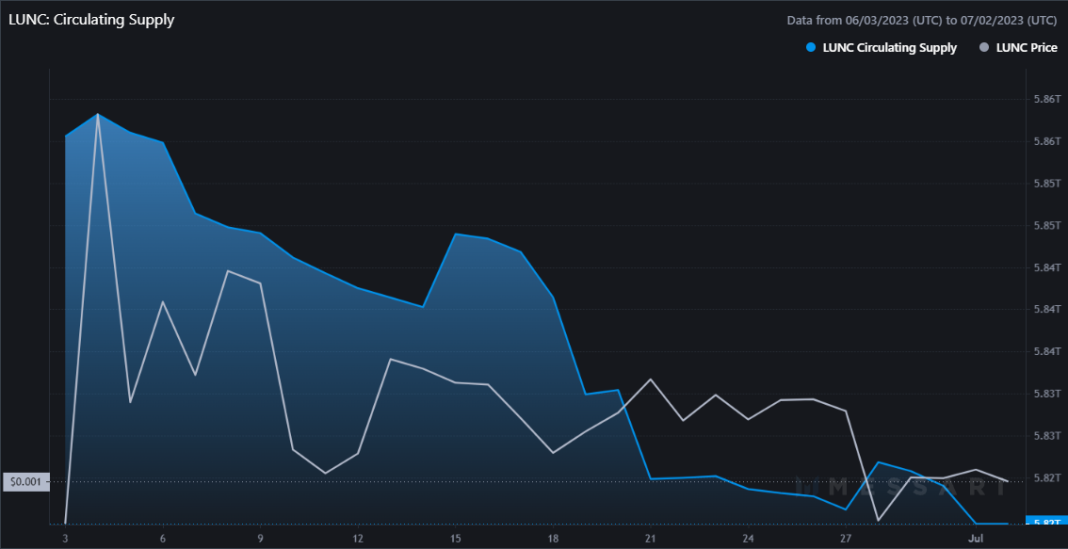Image resolution: width=1068 pixels, height=549 pixels.
Task: Click the topmost 5.86T supply axis label
Action: [x=1045, y=99]
